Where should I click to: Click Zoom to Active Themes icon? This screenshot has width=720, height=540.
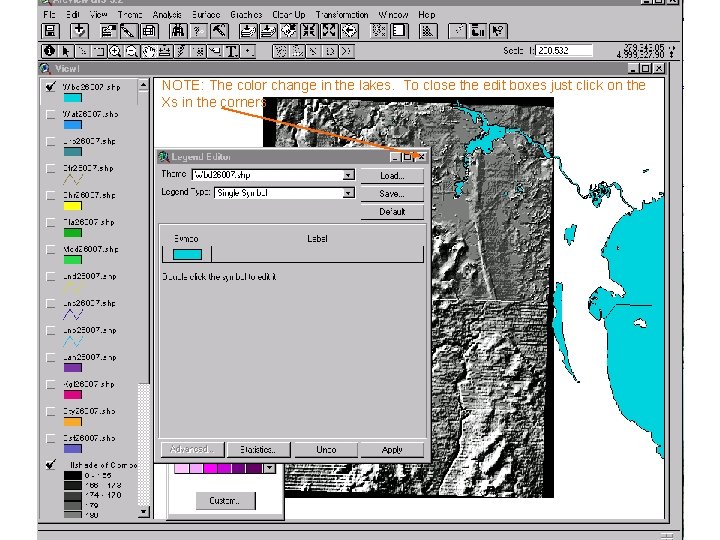[x=268, y=31]
